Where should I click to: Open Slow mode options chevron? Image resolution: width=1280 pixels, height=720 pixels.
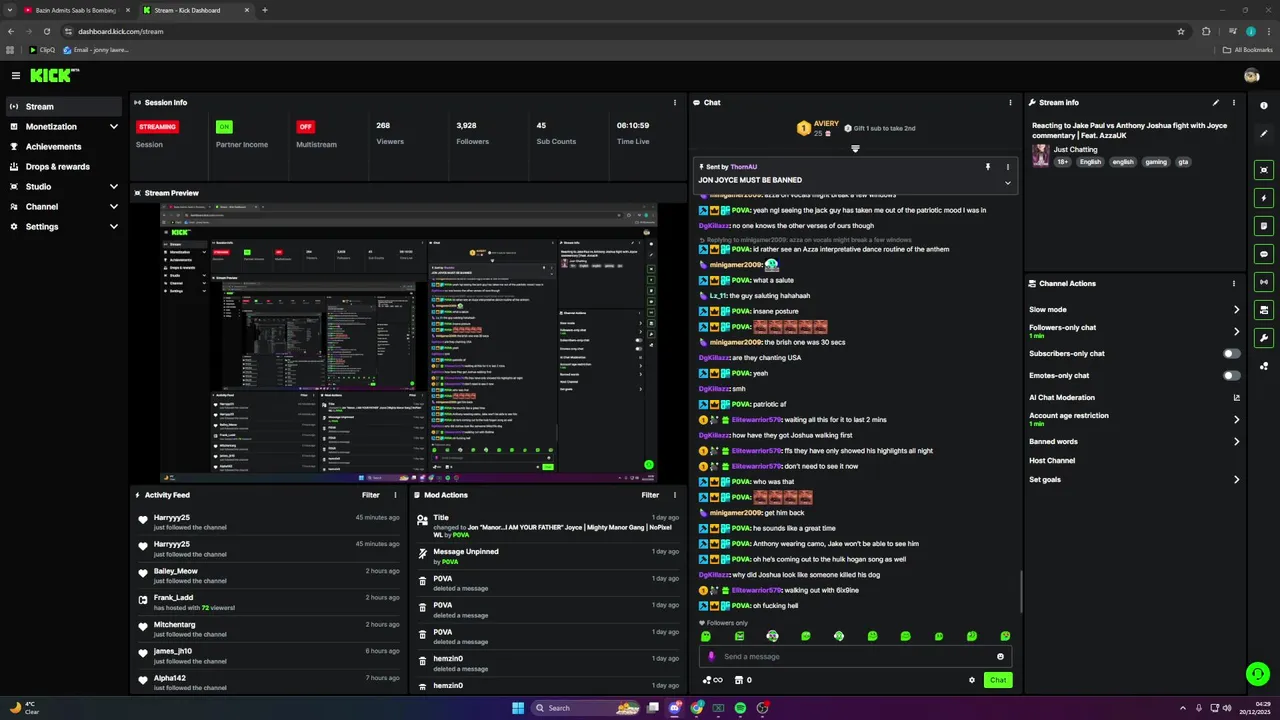point(1236,310)
